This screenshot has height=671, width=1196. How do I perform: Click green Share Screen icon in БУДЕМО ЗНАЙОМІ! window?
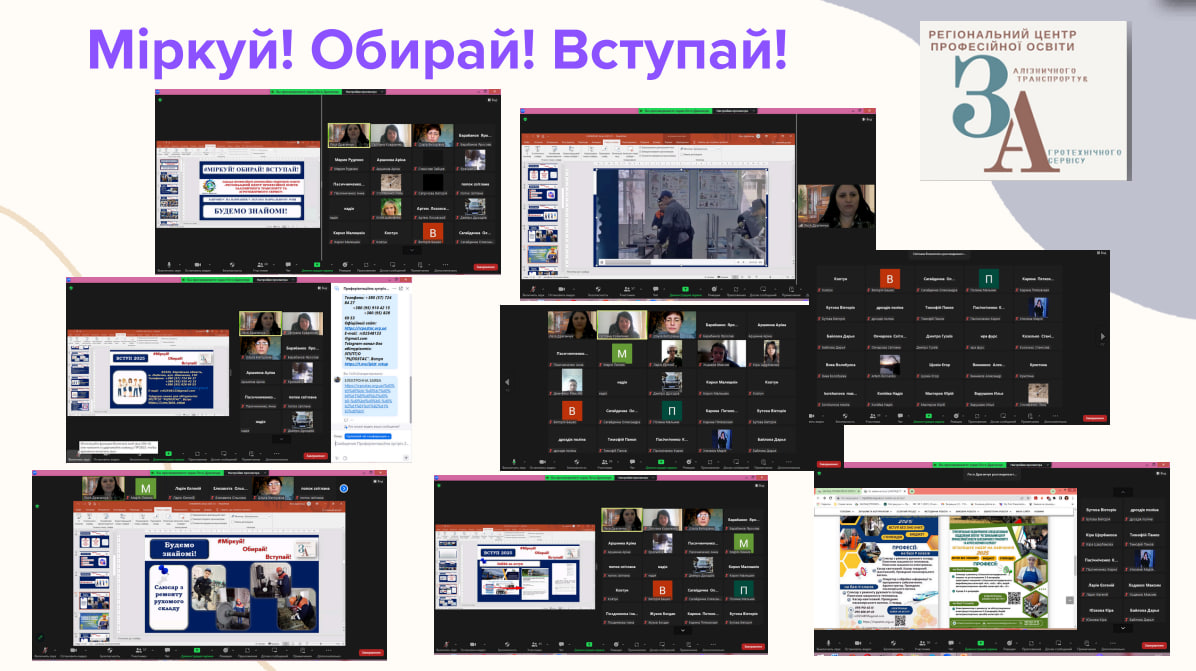tap(317, 266)
